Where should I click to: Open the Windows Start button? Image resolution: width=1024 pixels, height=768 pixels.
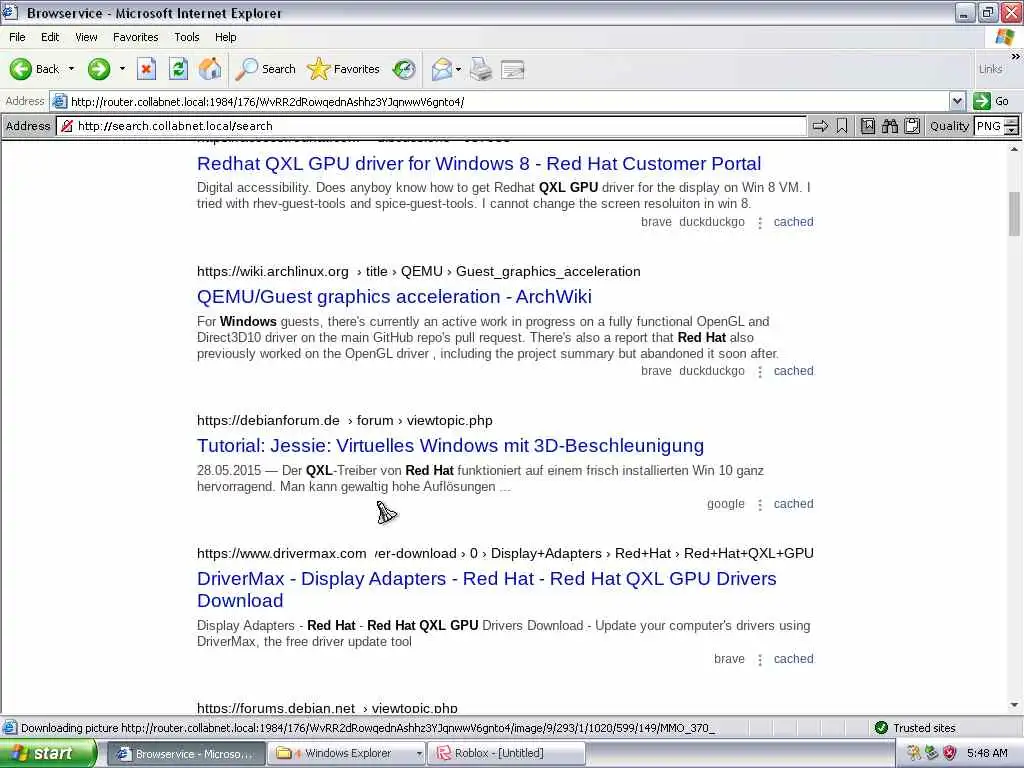click(x=47, y=753)
